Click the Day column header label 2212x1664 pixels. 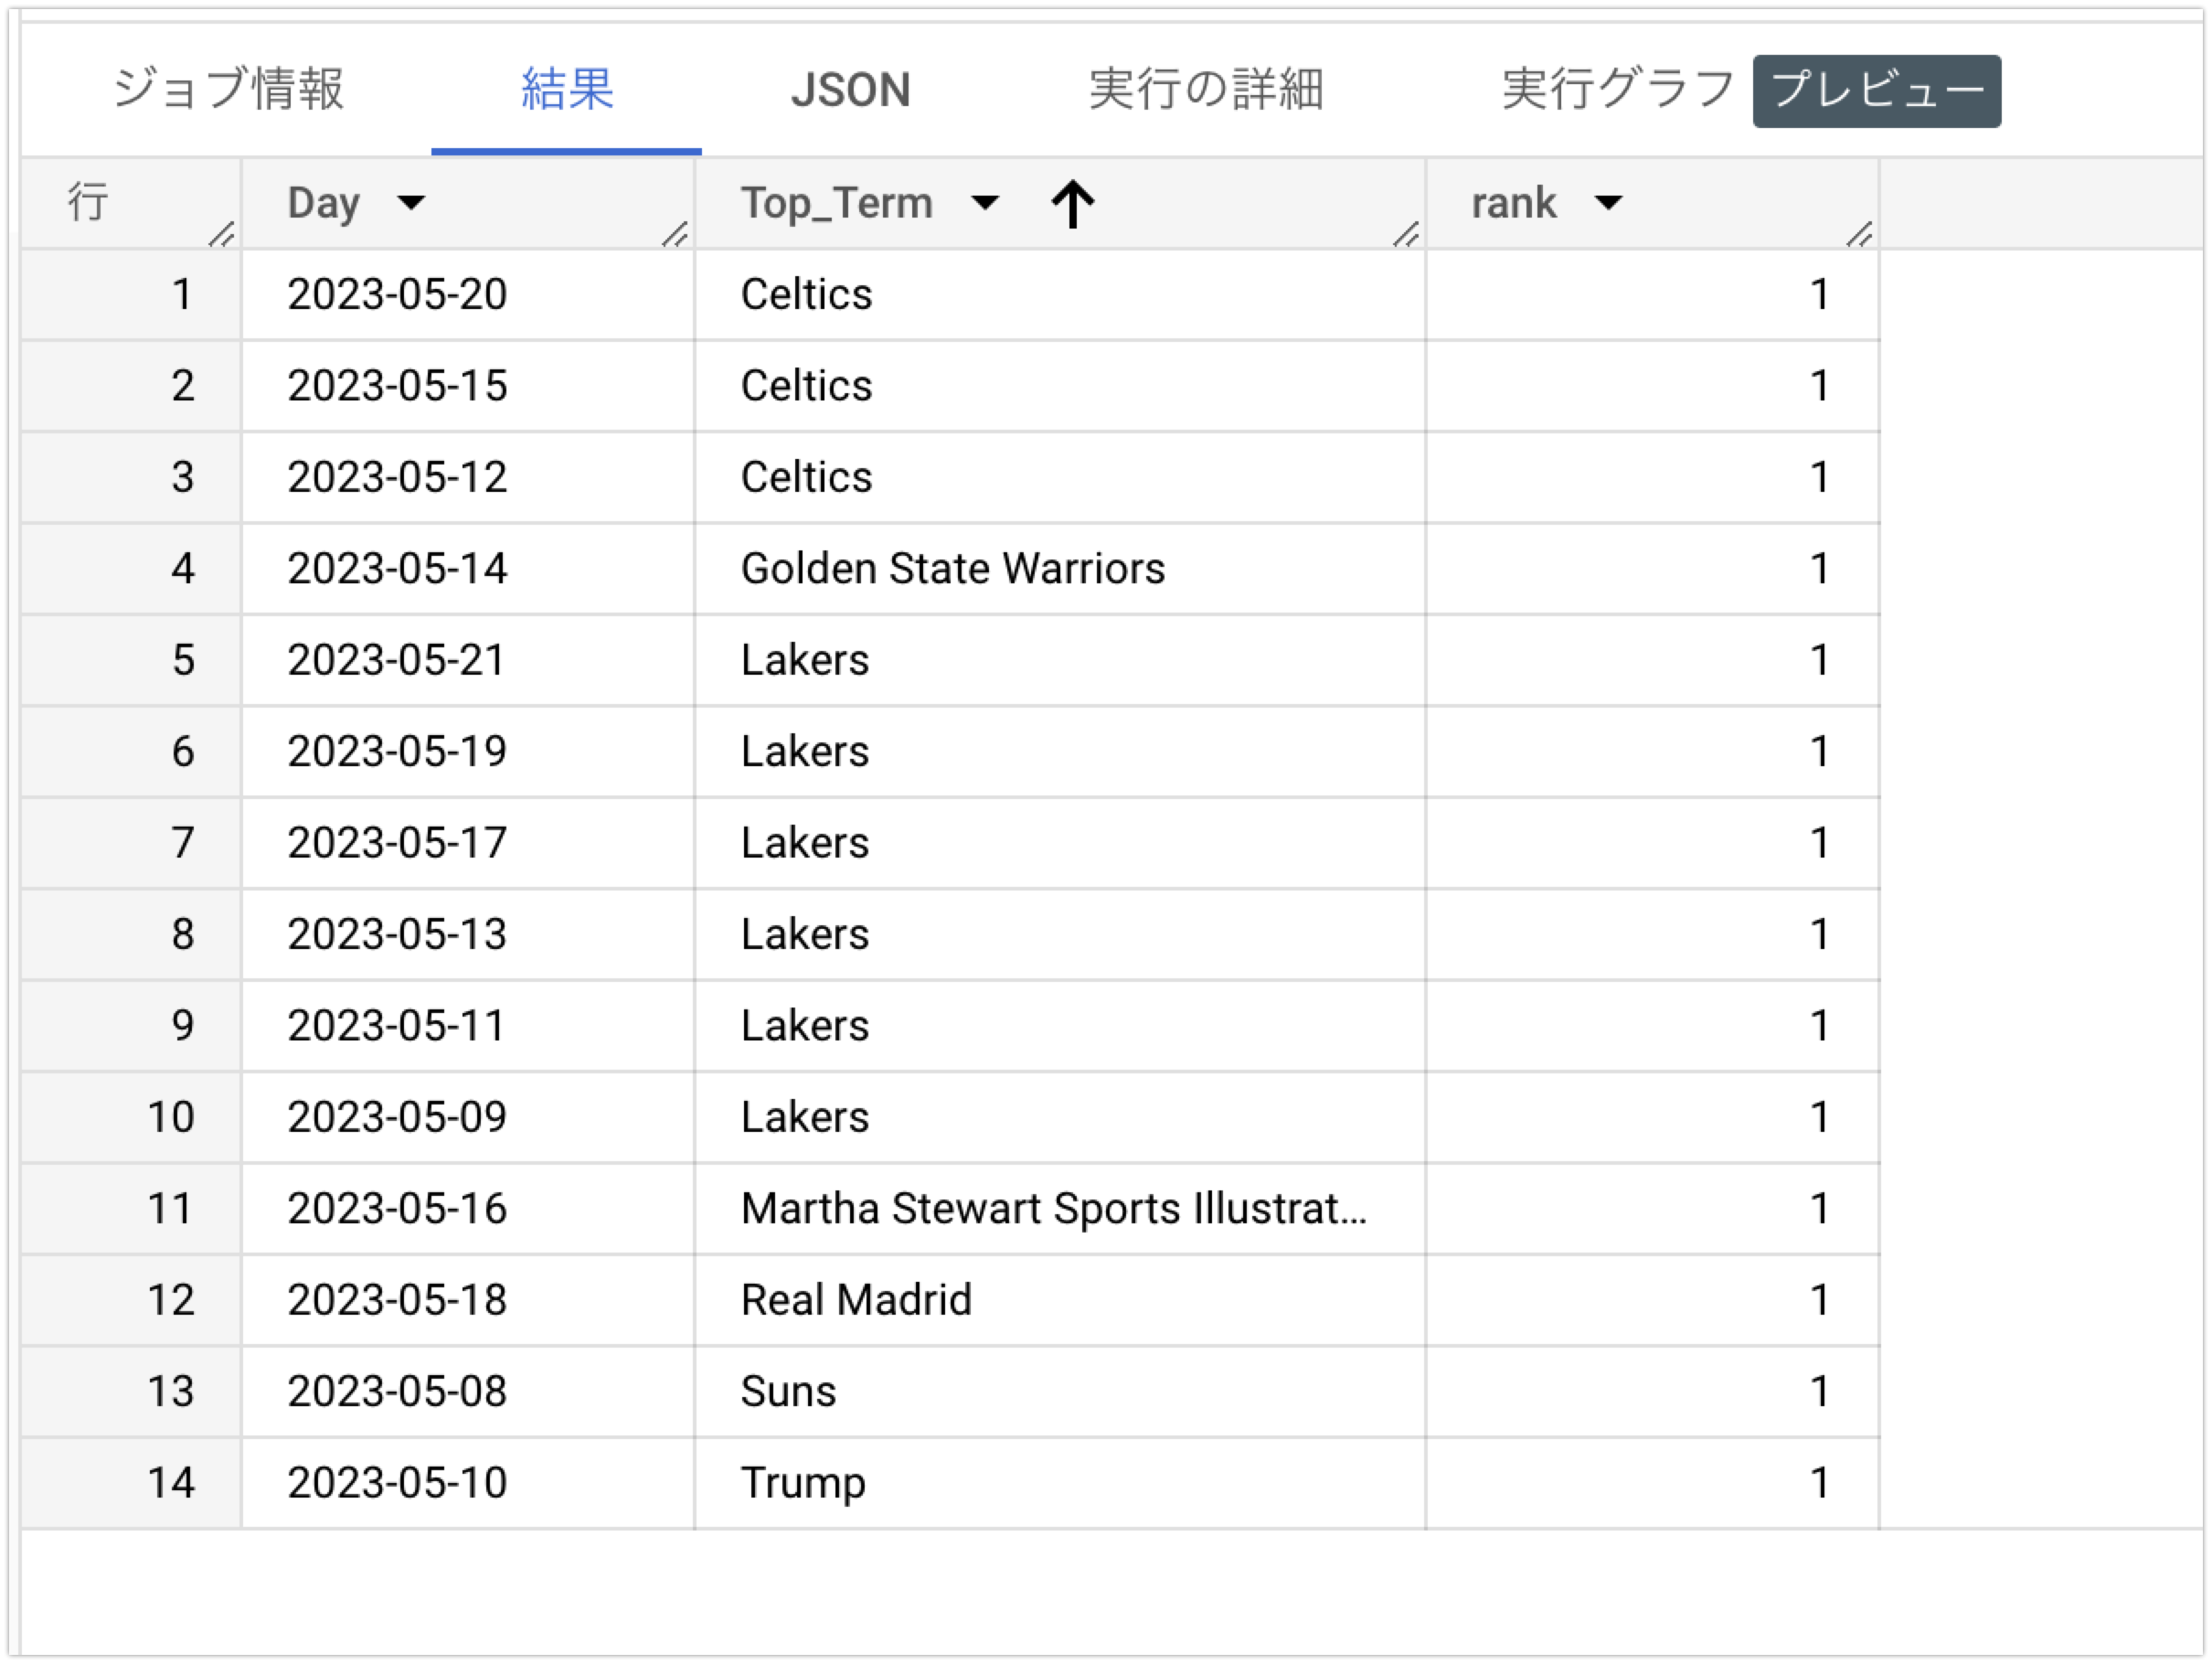point(323,203)
